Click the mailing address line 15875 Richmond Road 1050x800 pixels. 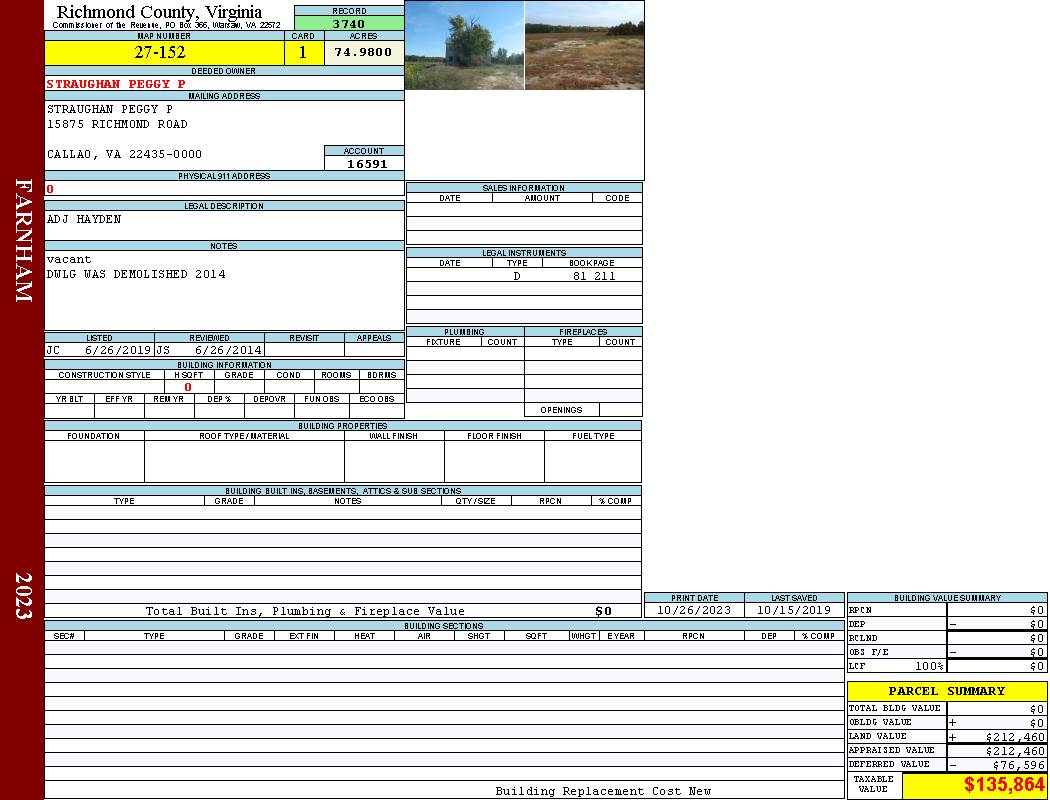pos(117,124)
